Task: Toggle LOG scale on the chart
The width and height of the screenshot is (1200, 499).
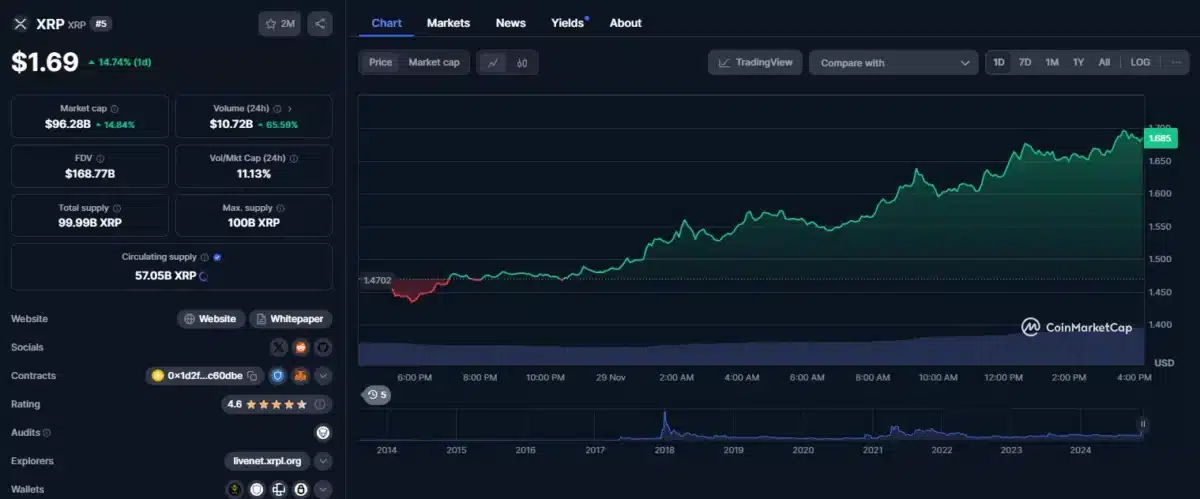Action: coord(1140,62)
